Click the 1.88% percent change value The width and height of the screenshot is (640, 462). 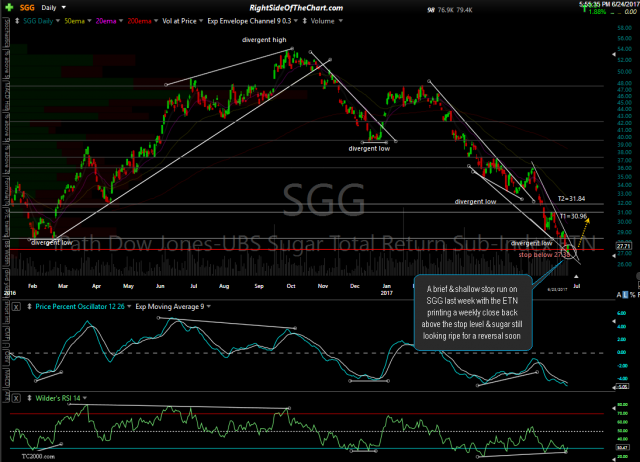tap(597, 12)
